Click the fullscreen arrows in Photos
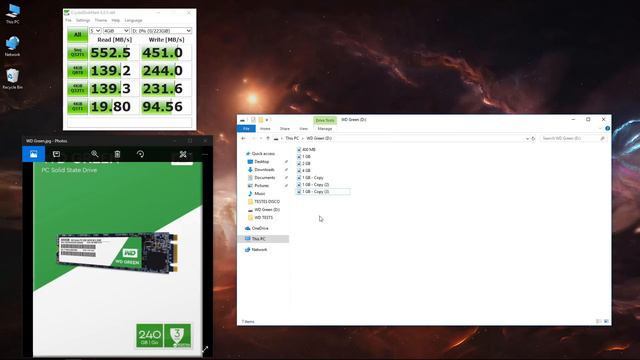 click(x=205, y=349)
